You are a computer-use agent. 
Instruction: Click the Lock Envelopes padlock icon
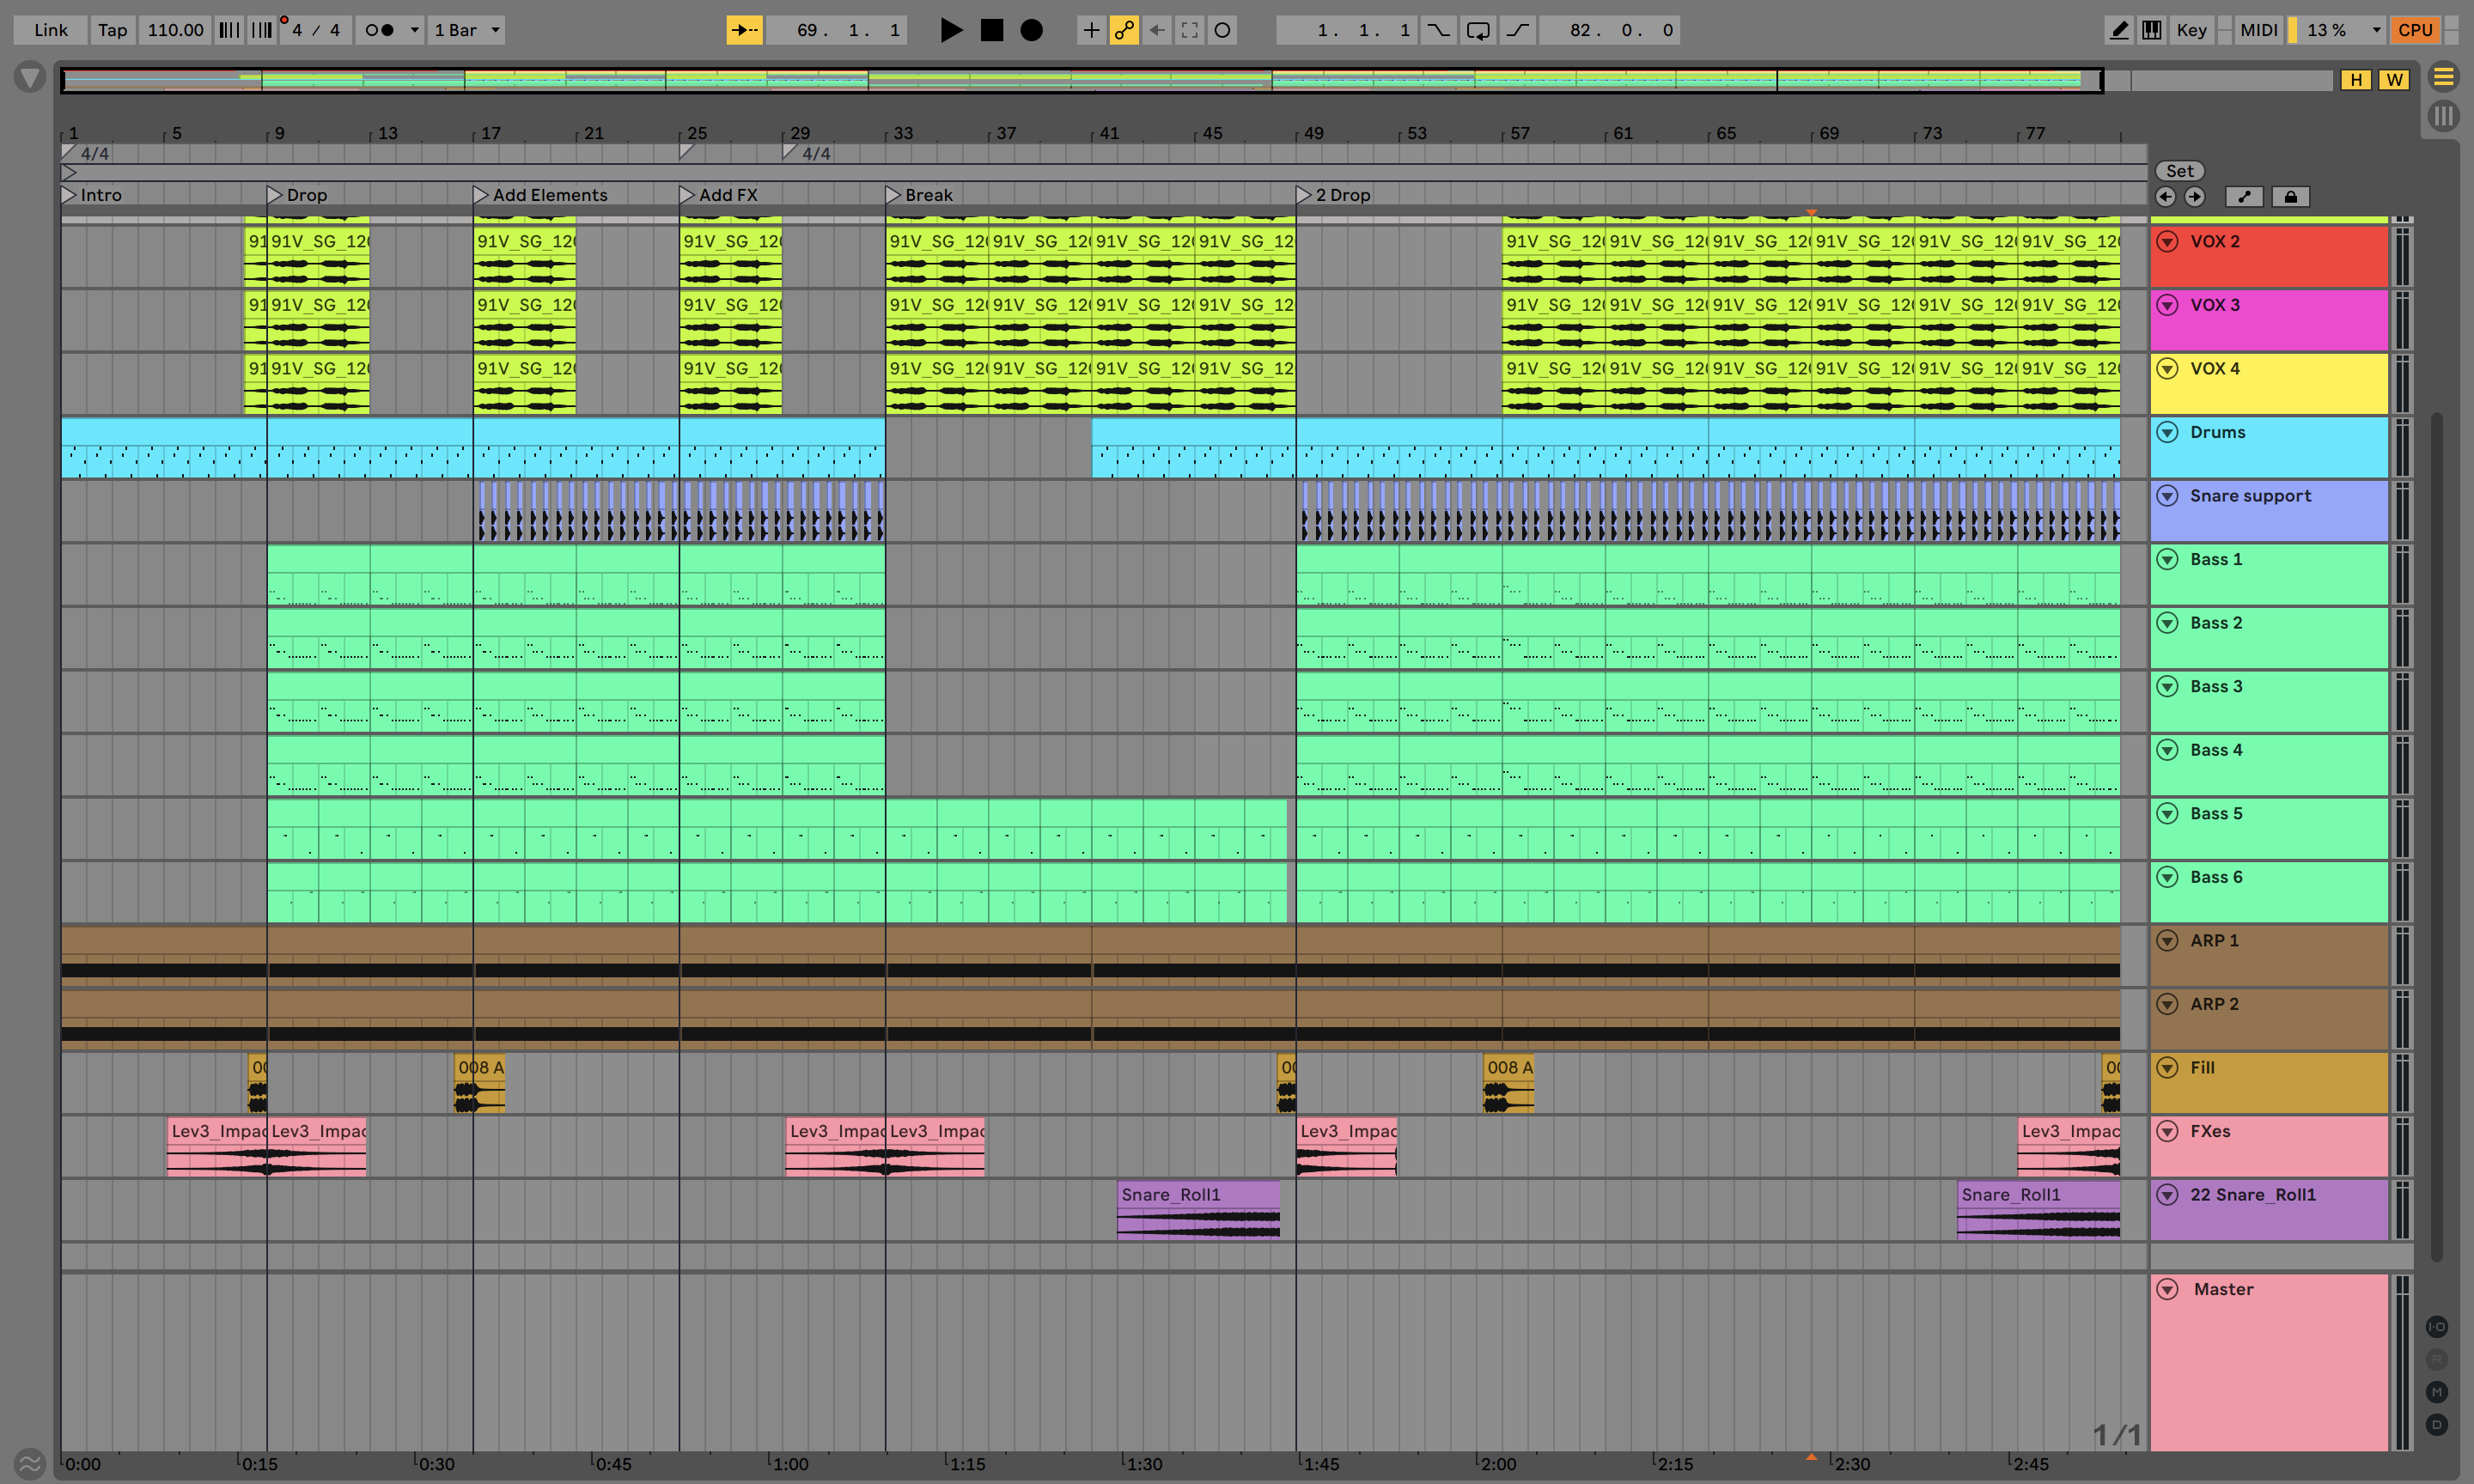pyautogui.click(x=2290, y=197)
